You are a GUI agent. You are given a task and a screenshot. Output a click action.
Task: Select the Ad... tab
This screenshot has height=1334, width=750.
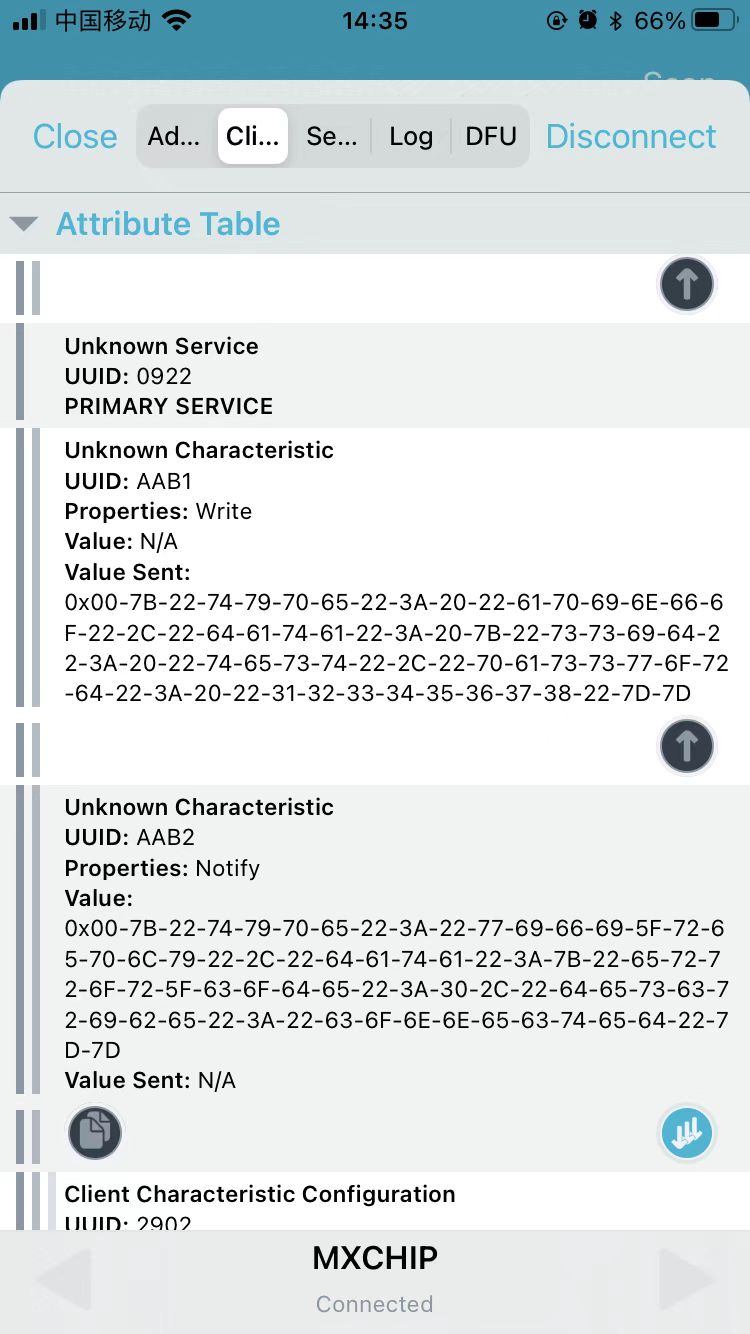(175, 136)
